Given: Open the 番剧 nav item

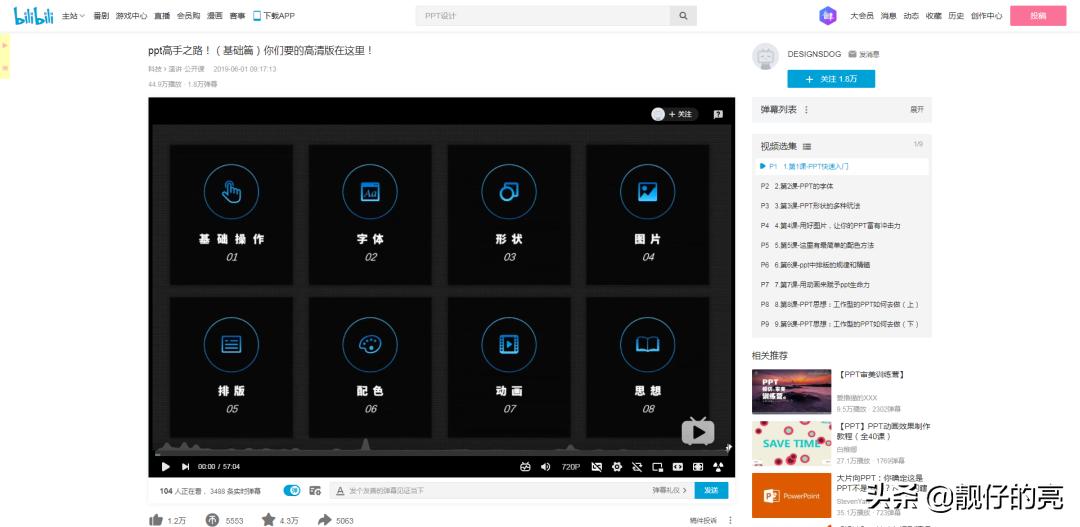Looking at the screenshot, I should click(101, 16).
